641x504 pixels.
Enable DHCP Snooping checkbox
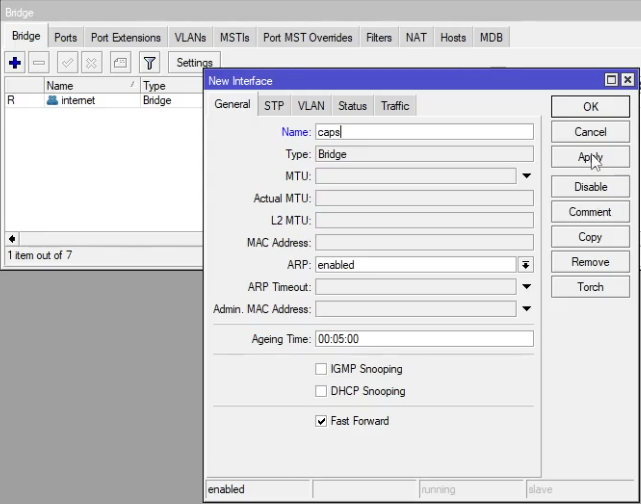[x=322, y=391]
